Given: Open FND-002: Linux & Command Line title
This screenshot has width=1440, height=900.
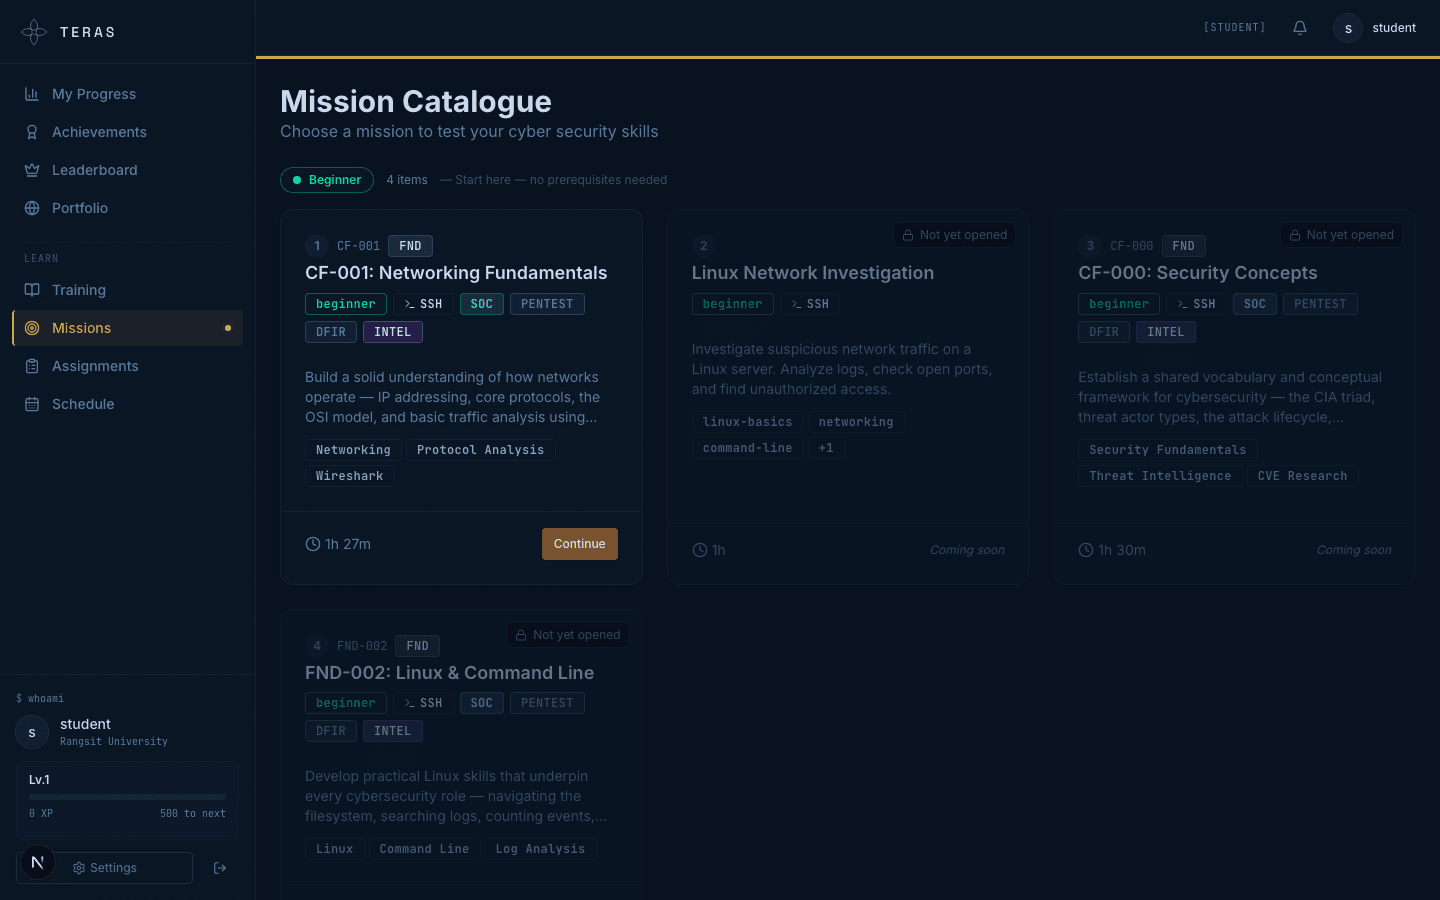Looking at the screenshot, I should 450,673.
